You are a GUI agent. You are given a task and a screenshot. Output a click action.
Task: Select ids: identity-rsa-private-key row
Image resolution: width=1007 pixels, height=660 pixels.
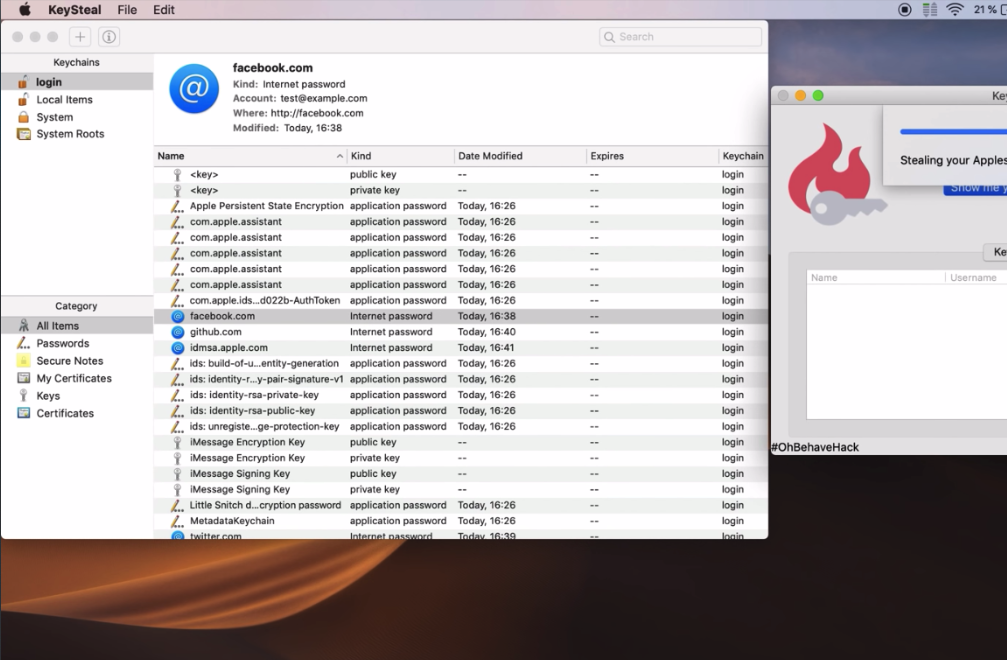[460, 395]
